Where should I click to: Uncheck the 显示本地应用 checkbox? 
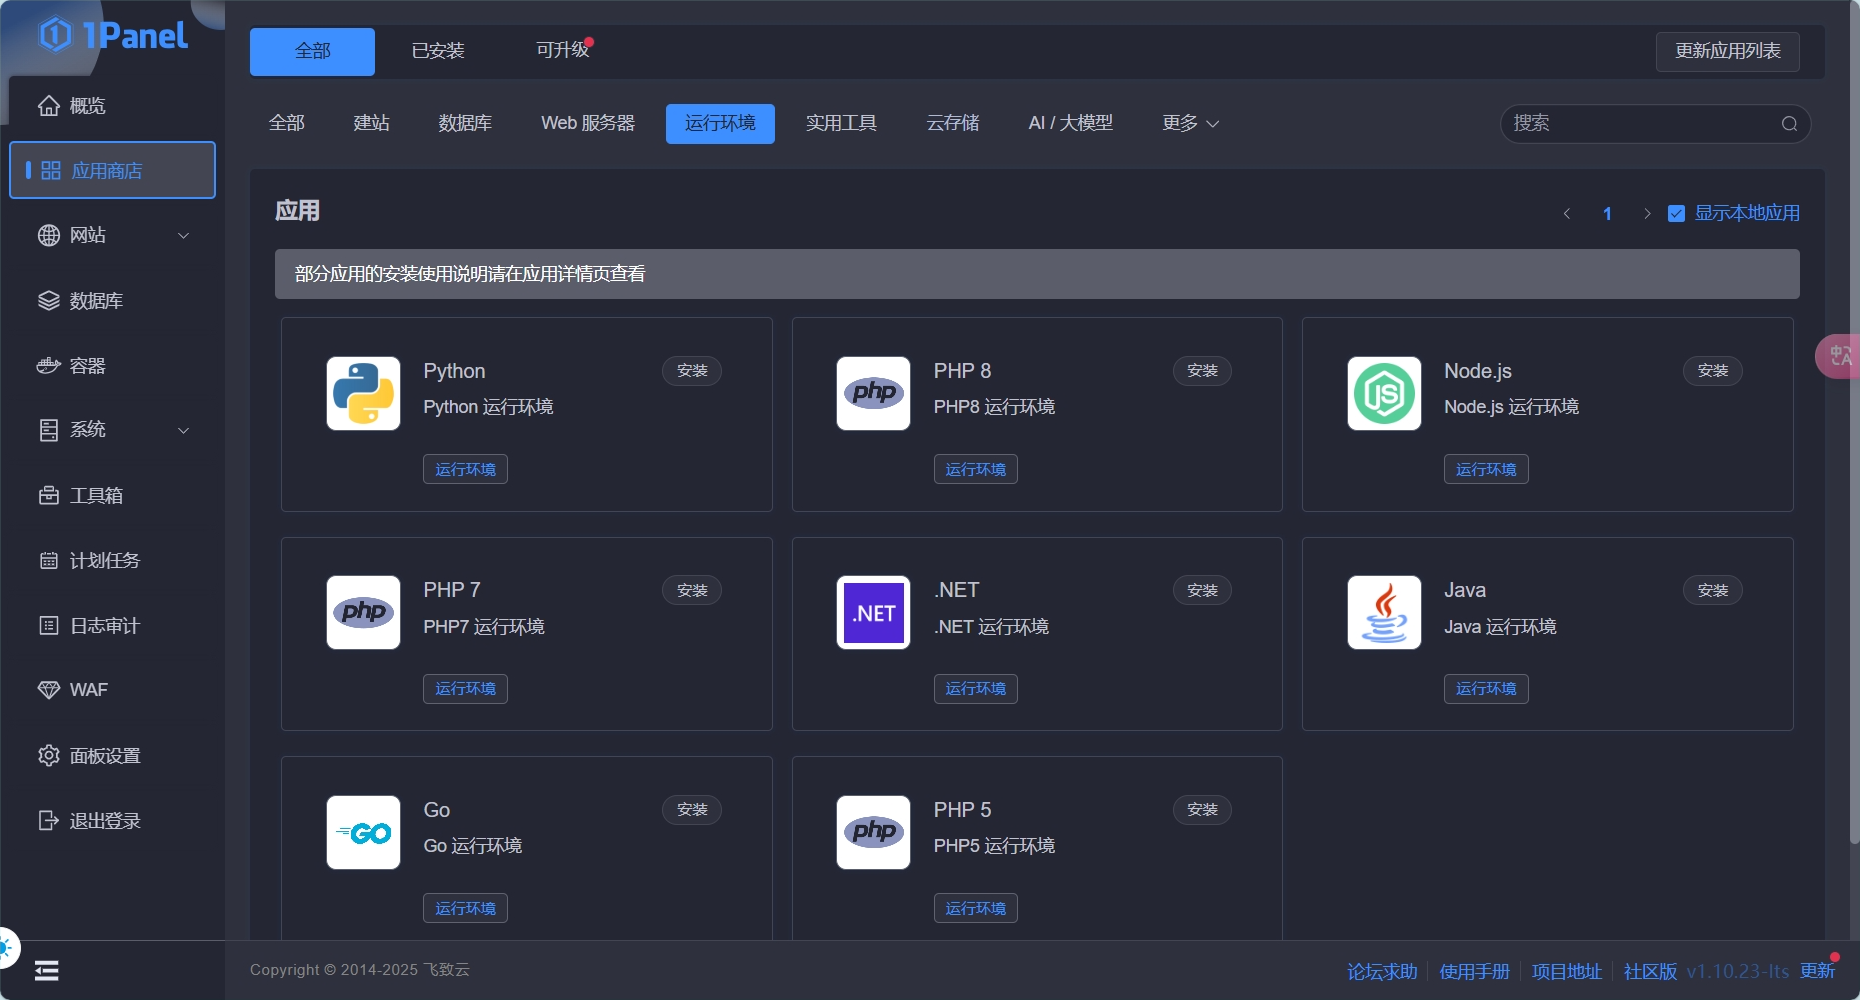tap(1677, 214)
